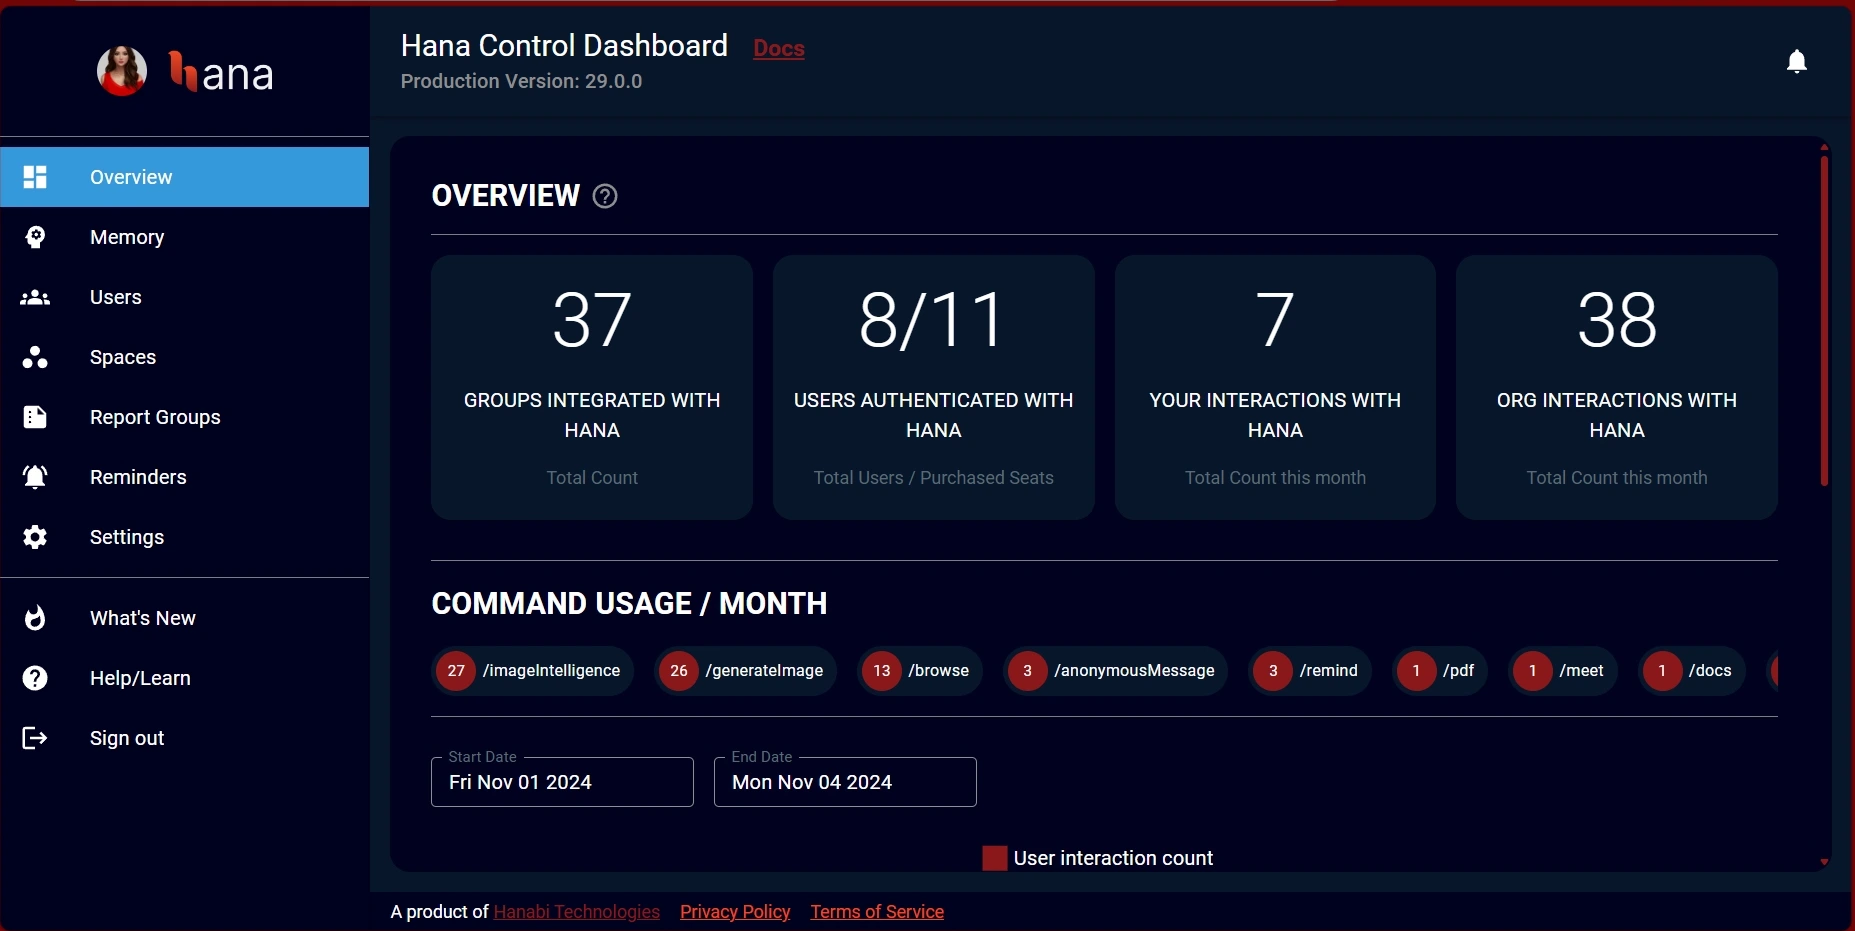The width and height of the screenshot is (1855, 931).
Task: Click the /anonymousMessage command chip
Action: 1116,670
